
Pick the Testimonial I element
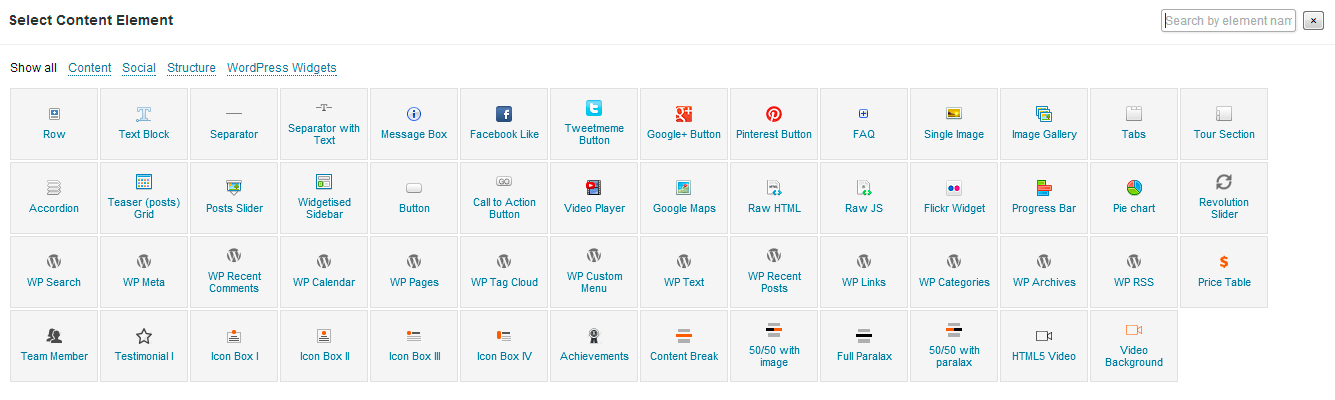pos(144,346)
